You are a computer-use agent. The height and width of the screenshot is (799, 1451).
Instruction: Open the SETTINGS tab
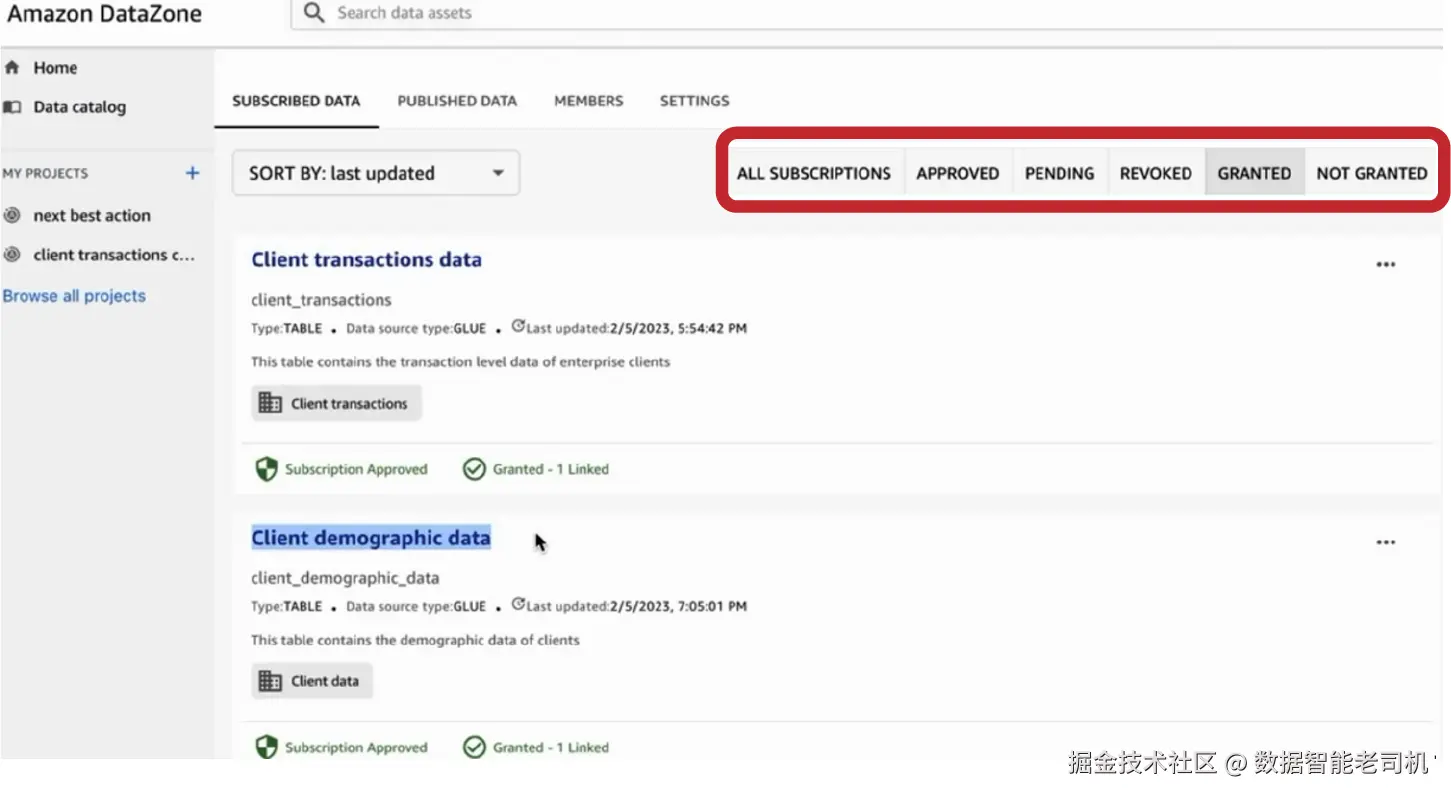pos(694,101)
